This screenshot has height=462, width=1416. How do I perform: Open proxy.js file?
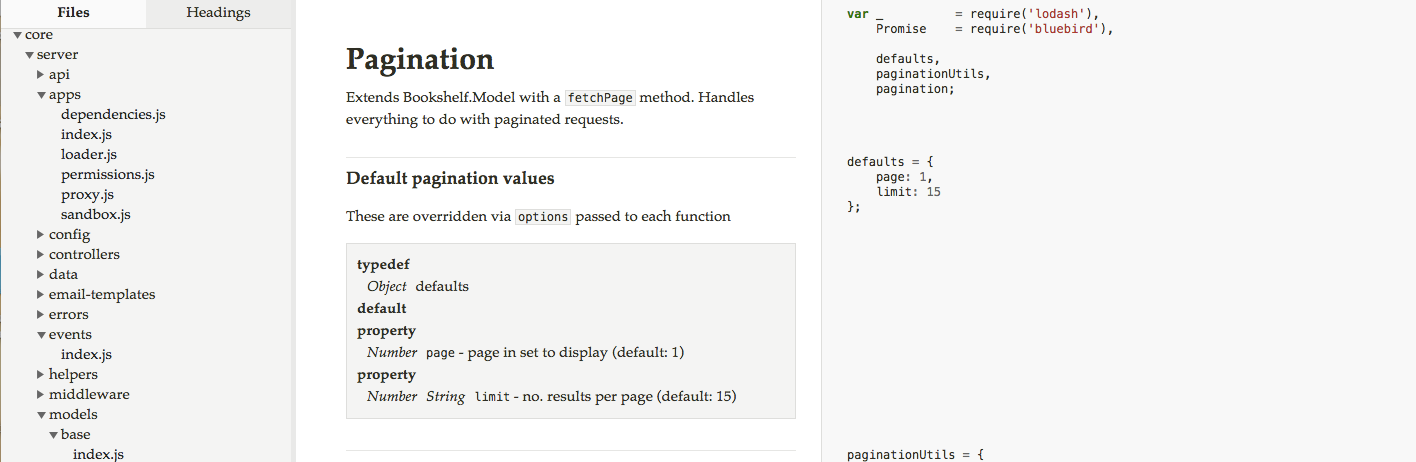coord(87,195)
